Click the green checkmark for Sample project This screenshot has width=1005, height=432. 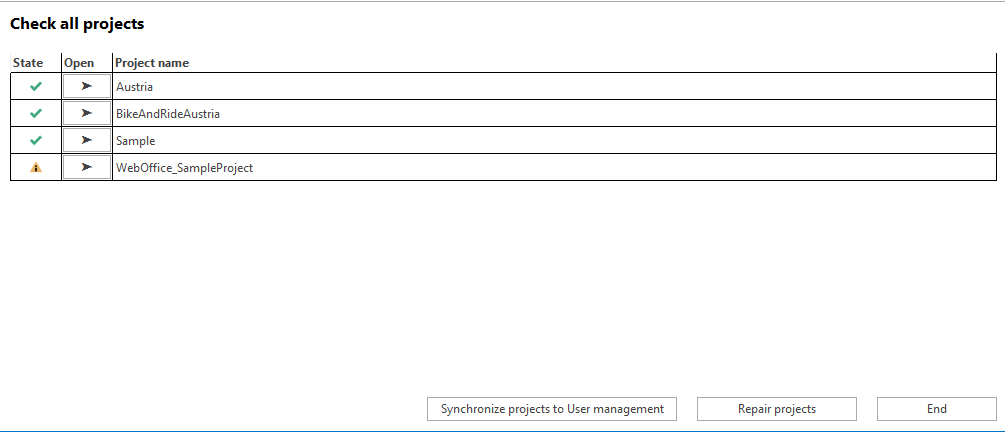pyautogui.click(x=36, y=141)
